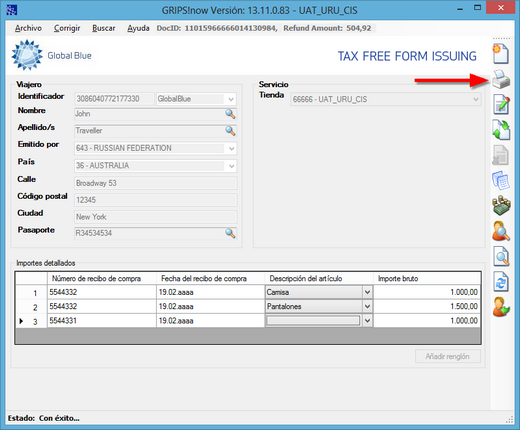Image resolution: width=520 pixels, height=430 pixels.
Task: Click the refresh document icon
Action: [501, 282]
